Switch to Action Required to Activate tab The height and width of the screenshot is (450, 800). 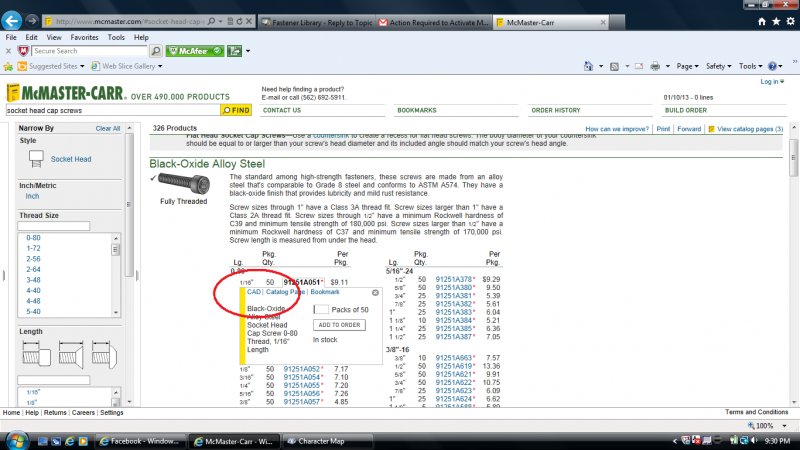[434, 22]
